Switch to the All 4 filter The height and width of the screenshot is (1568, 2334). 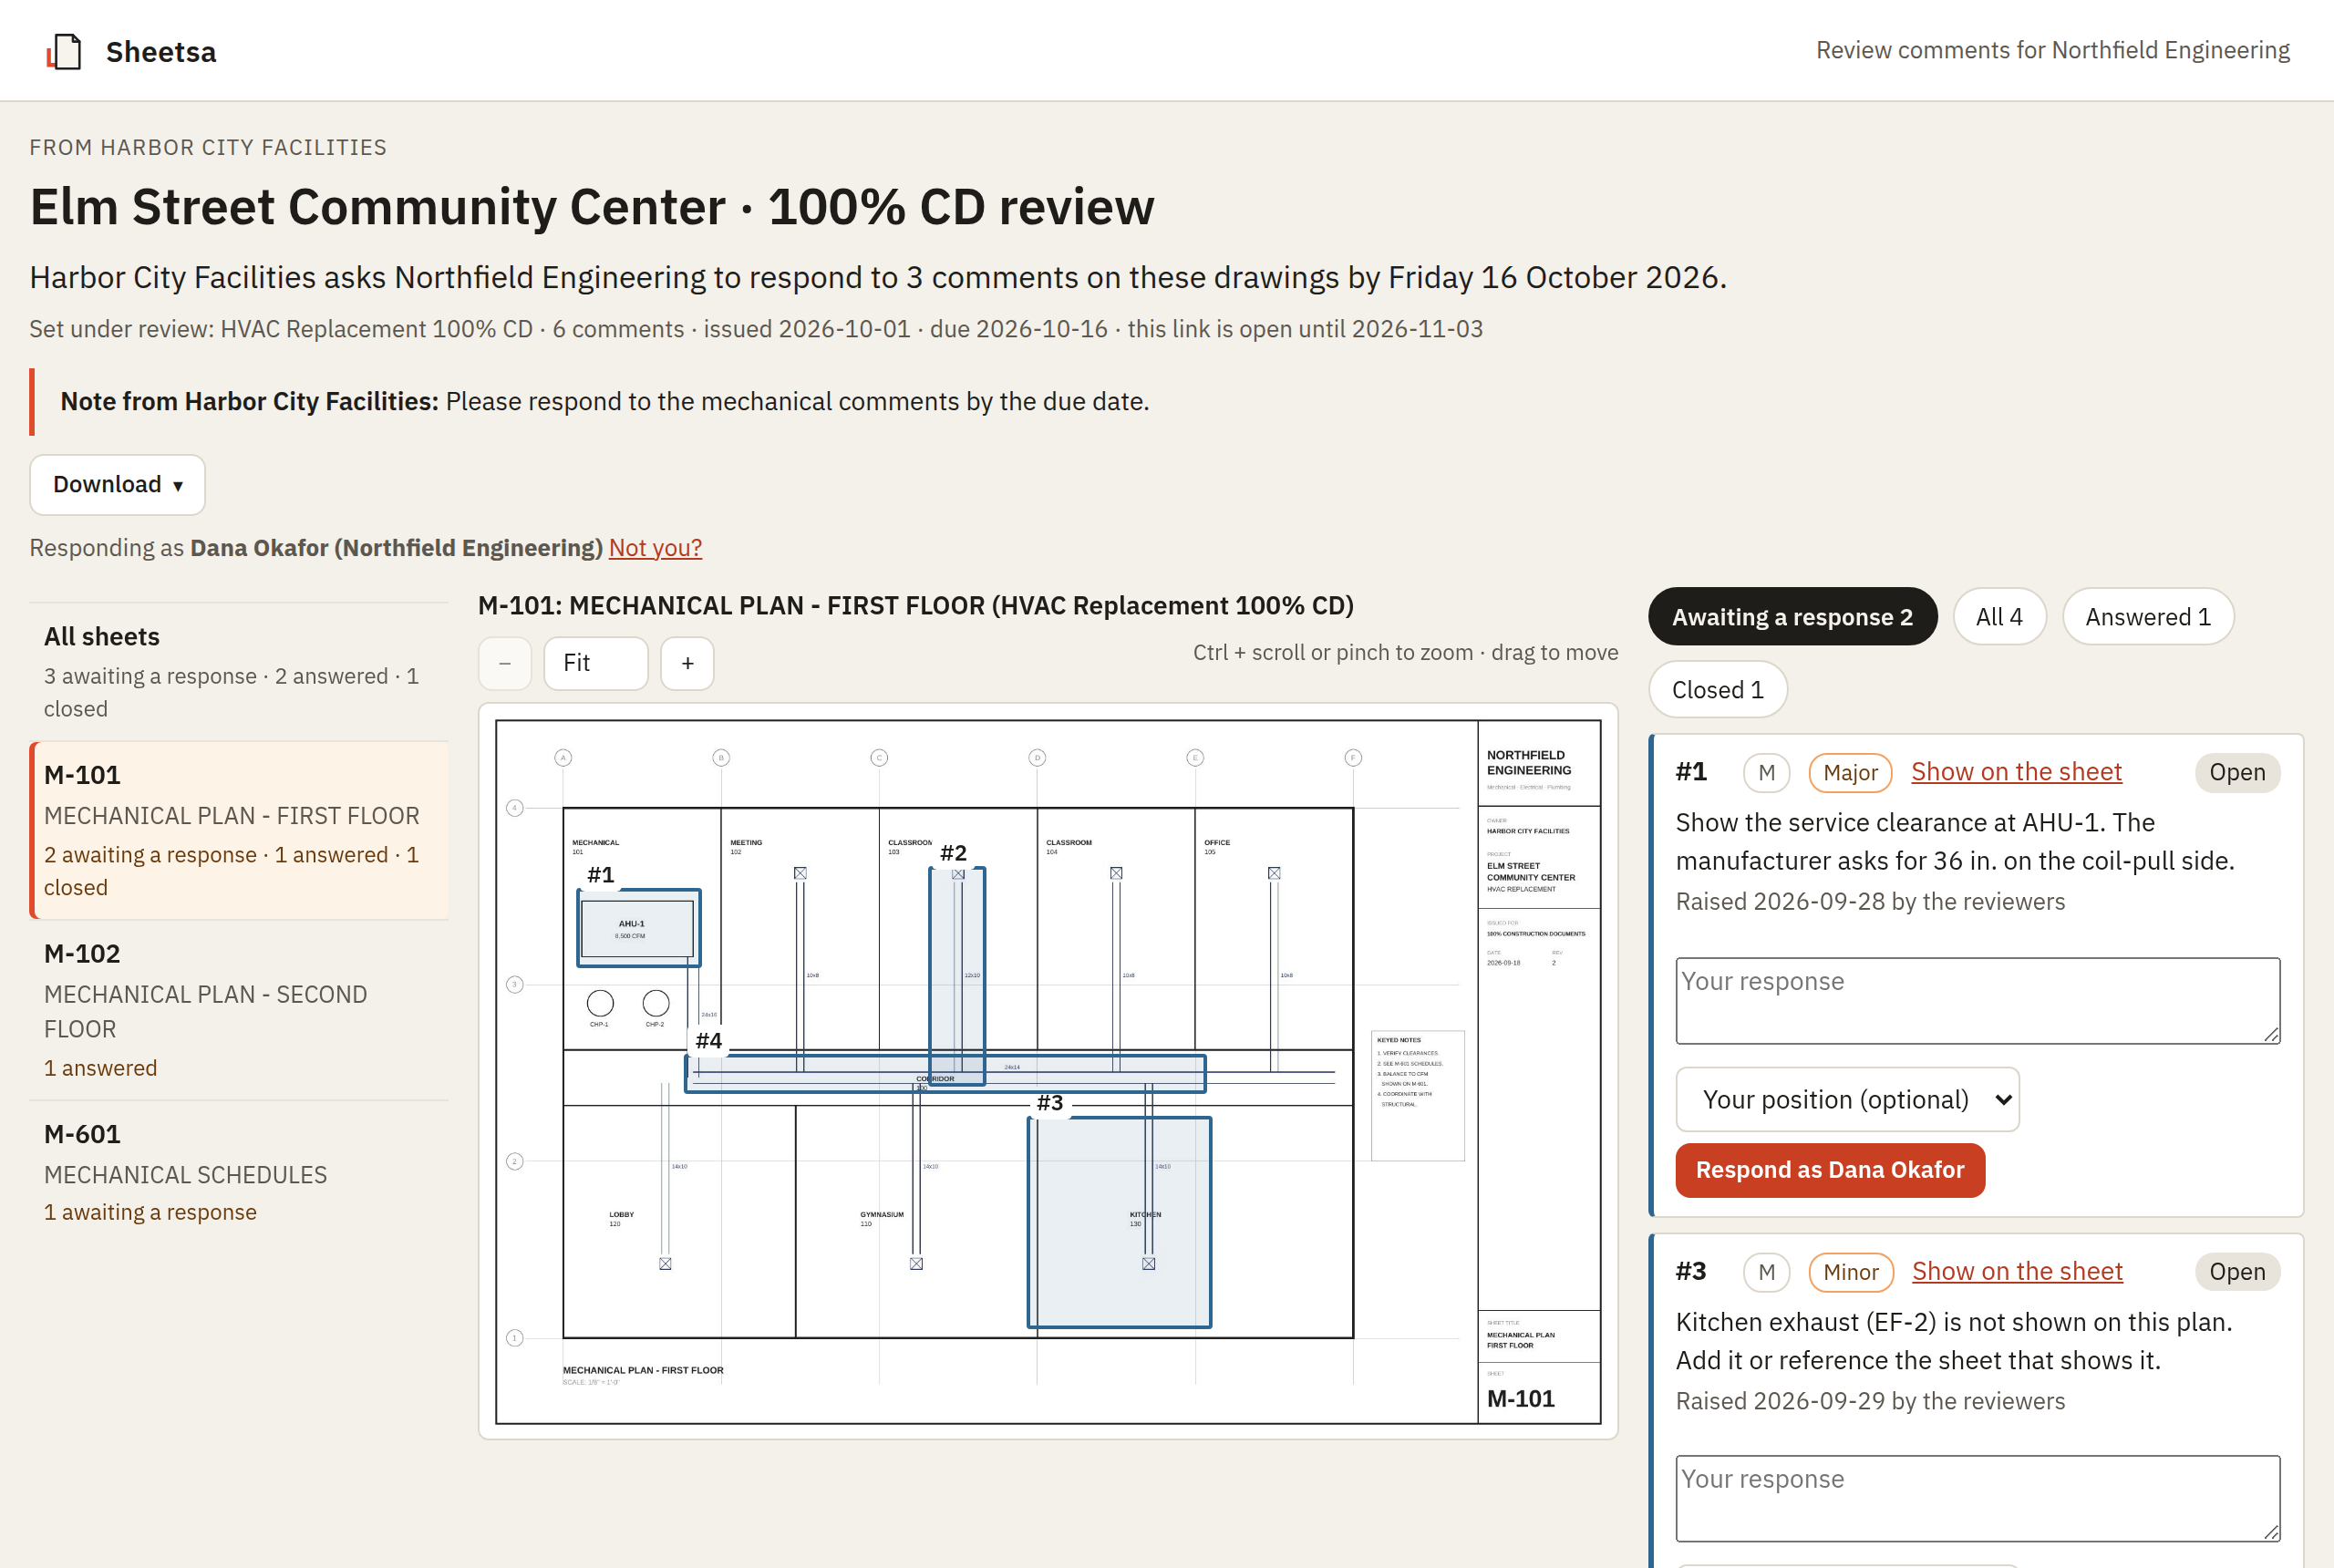(x=1999, y=617)
